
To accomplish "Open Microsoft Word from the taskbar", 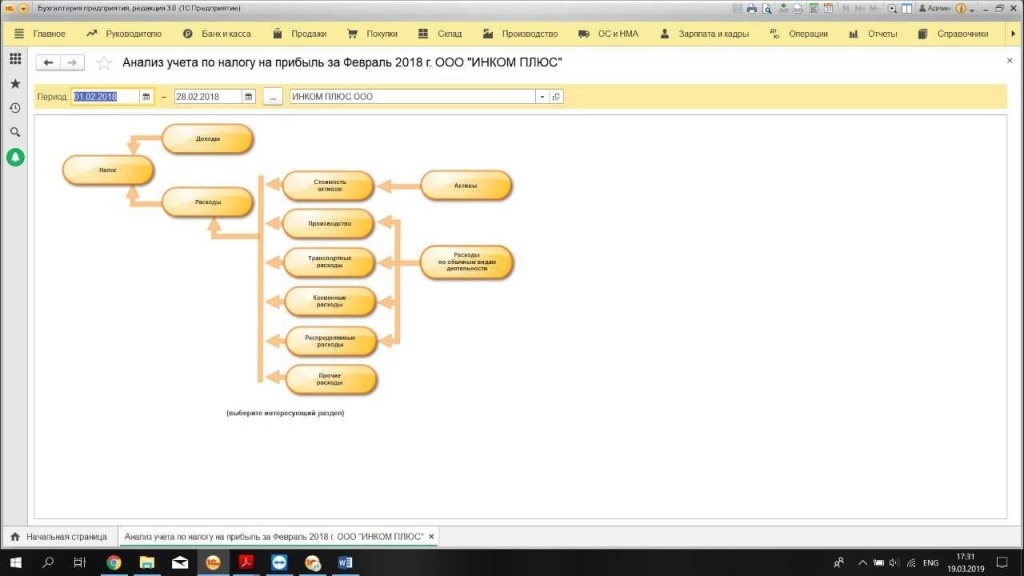I will pos(345,562).
